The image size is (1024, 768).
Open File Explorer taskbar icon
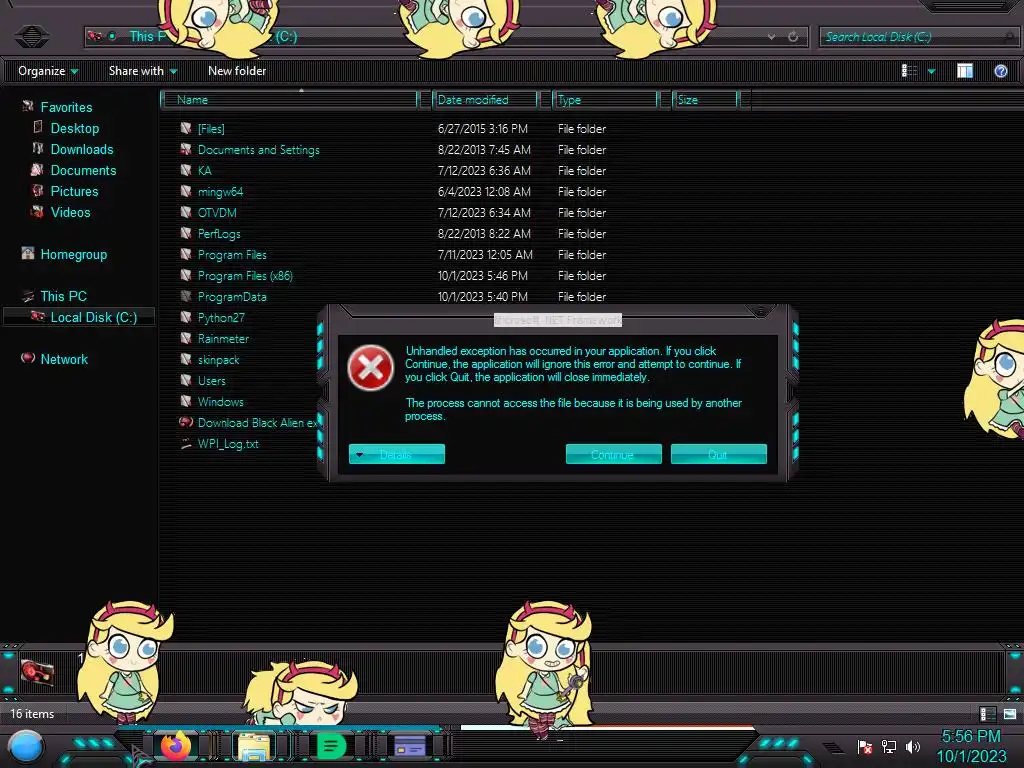pyautogui.click(x=254, y=746)
